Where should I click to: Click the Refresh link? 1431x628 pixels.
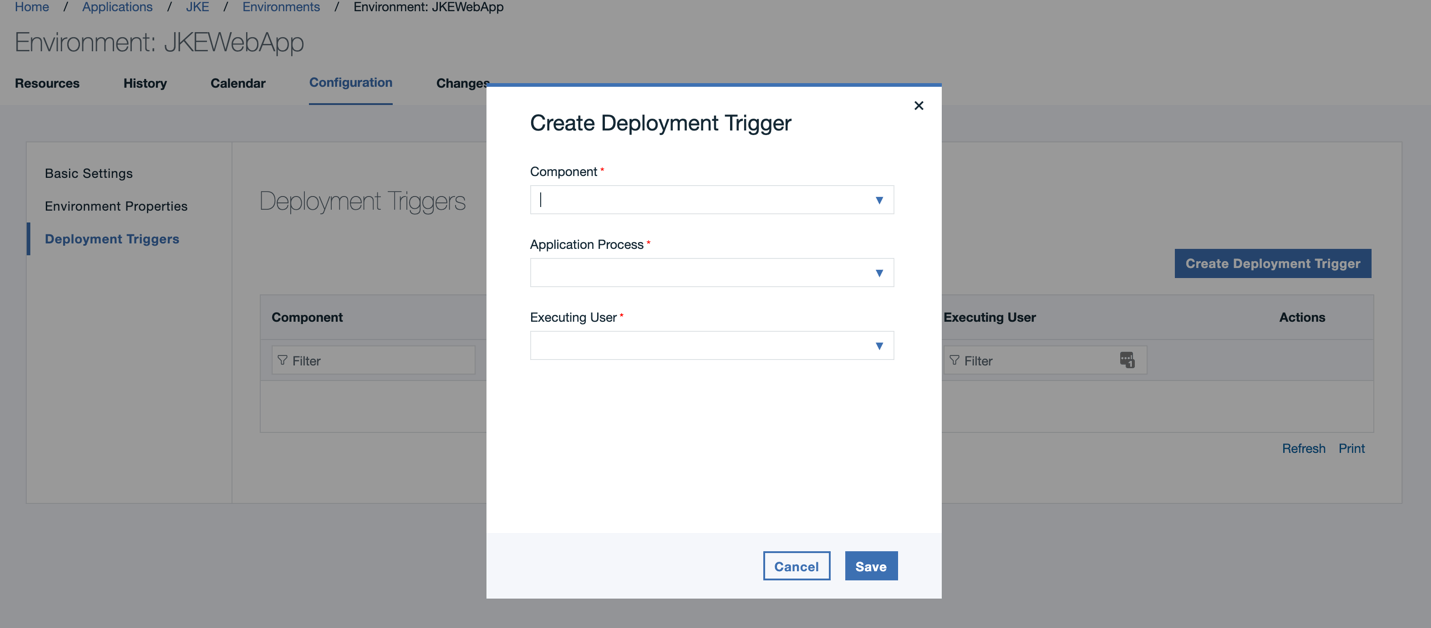(1303, 449)
